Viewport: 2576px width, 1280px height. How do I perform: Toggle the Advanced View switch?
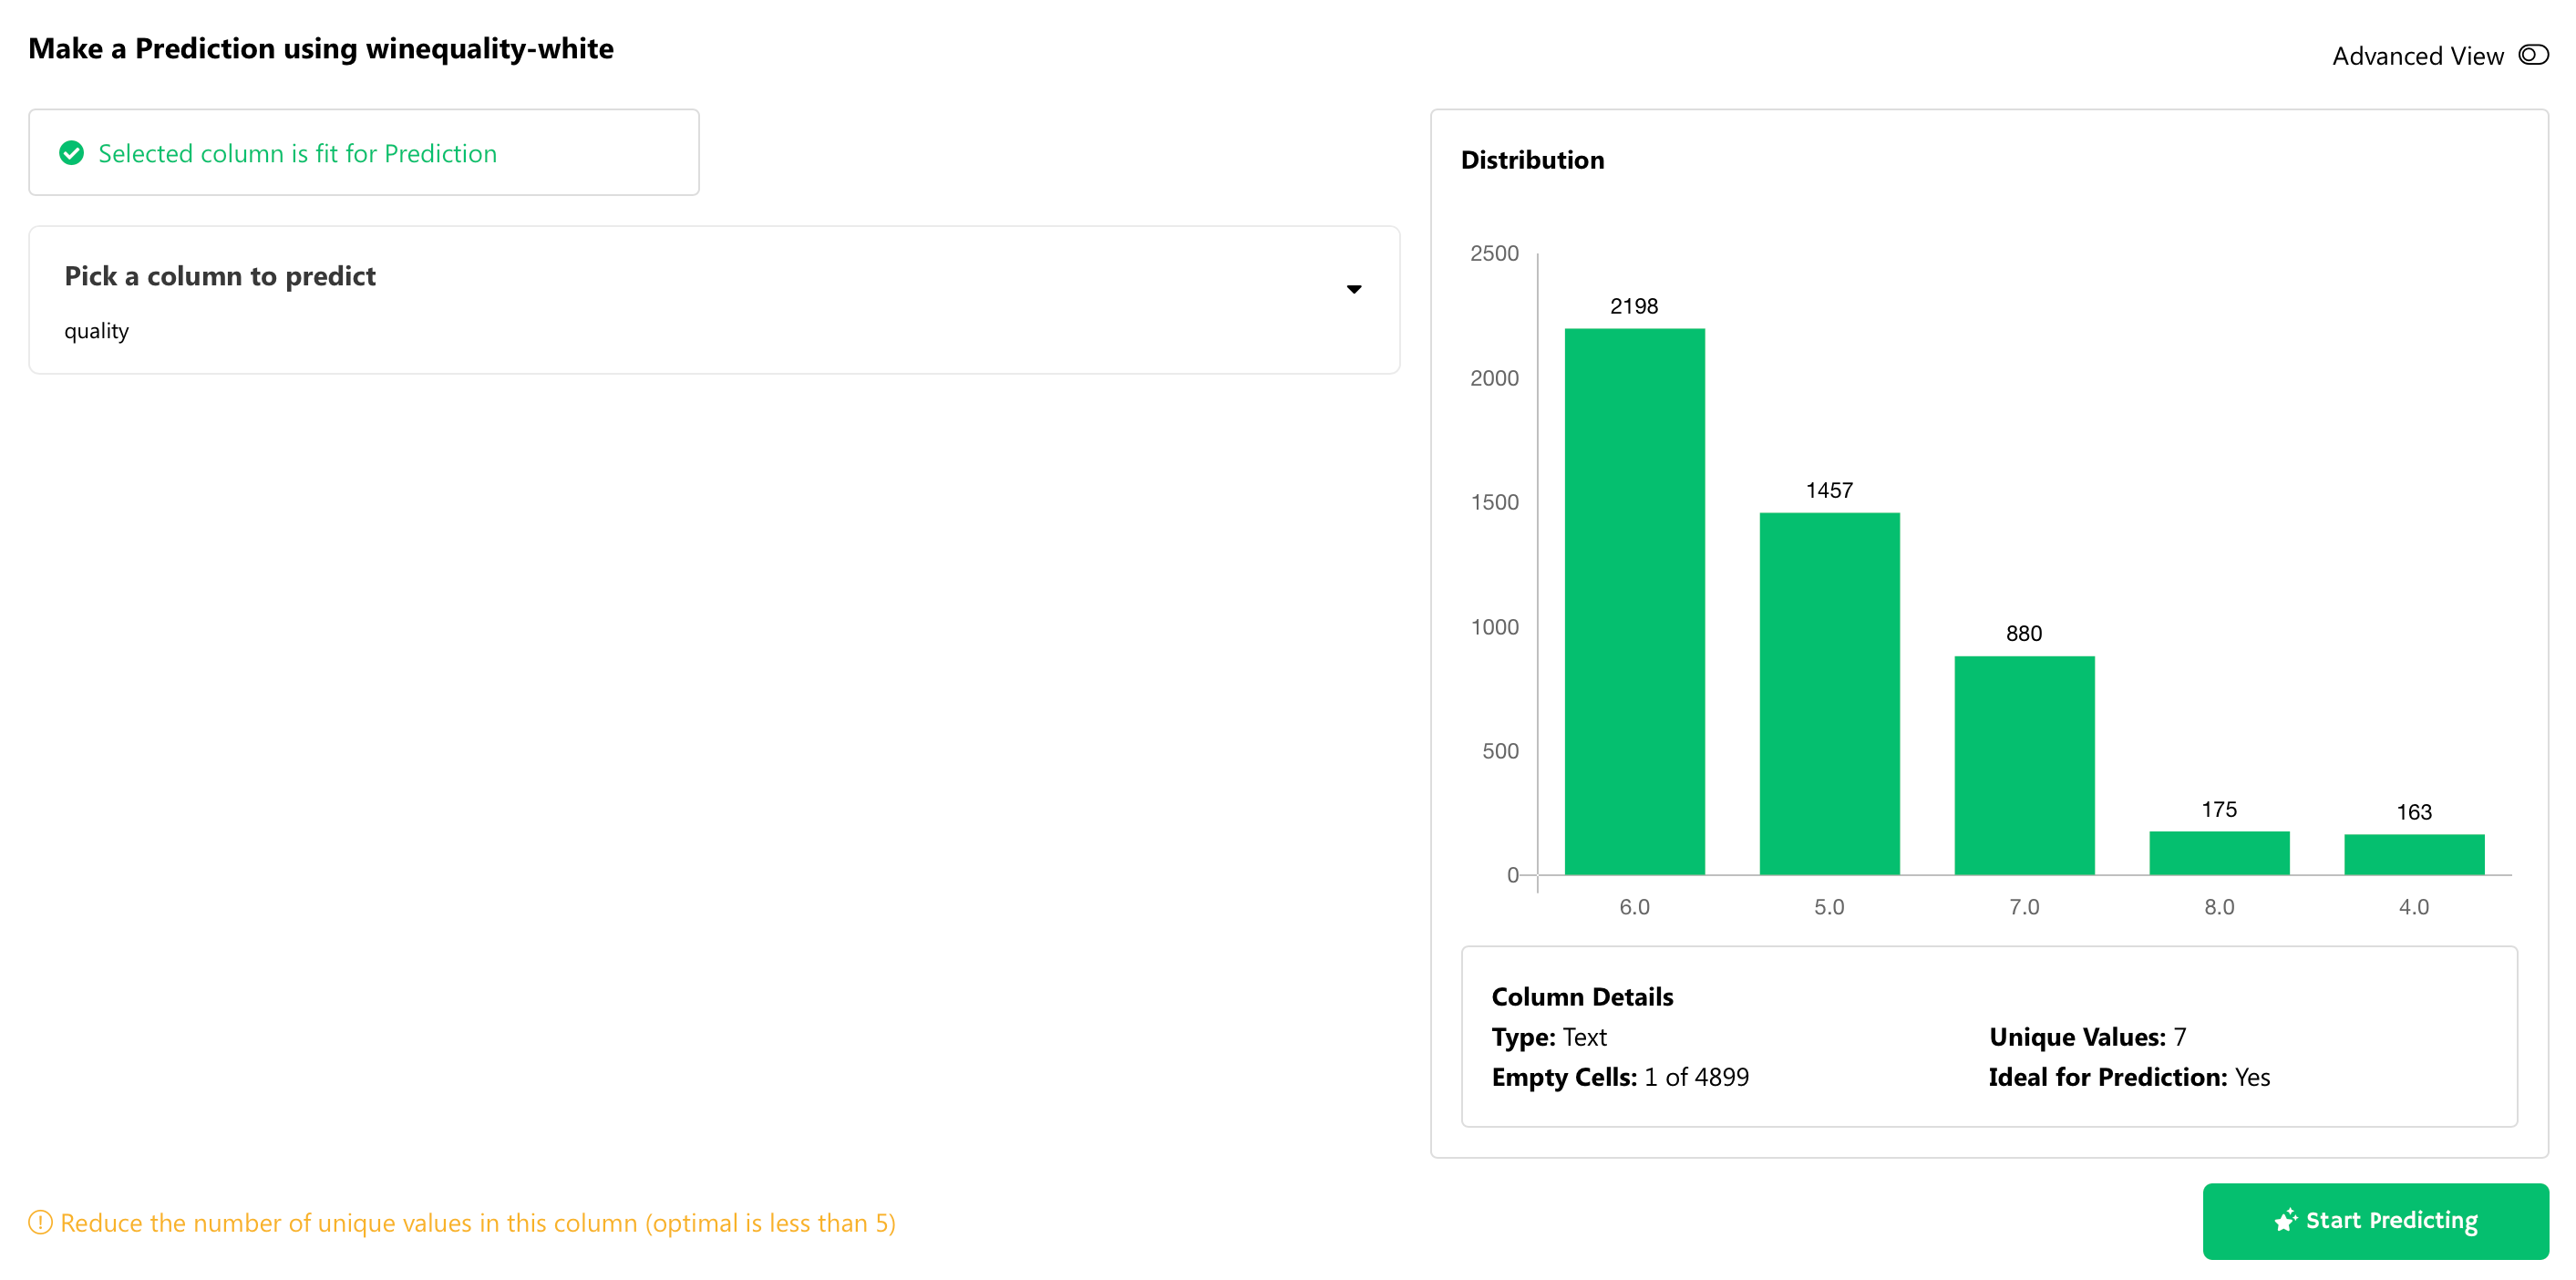[x=2532, y=55]
